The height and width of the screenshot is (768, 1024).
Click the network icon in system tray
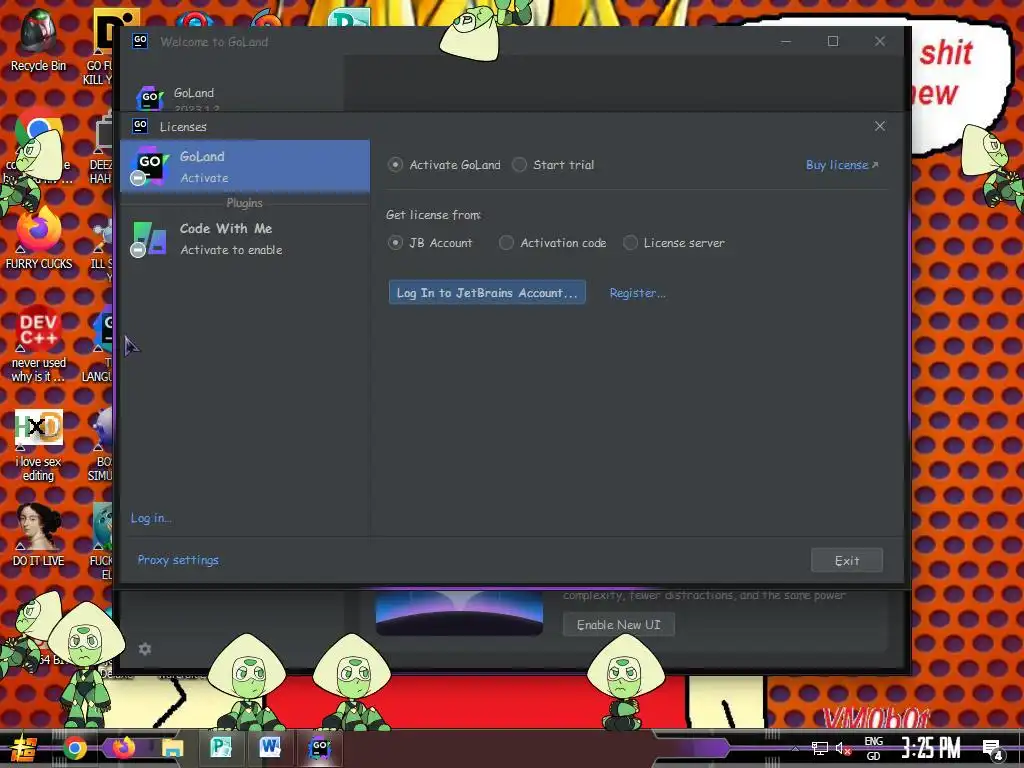820,748
